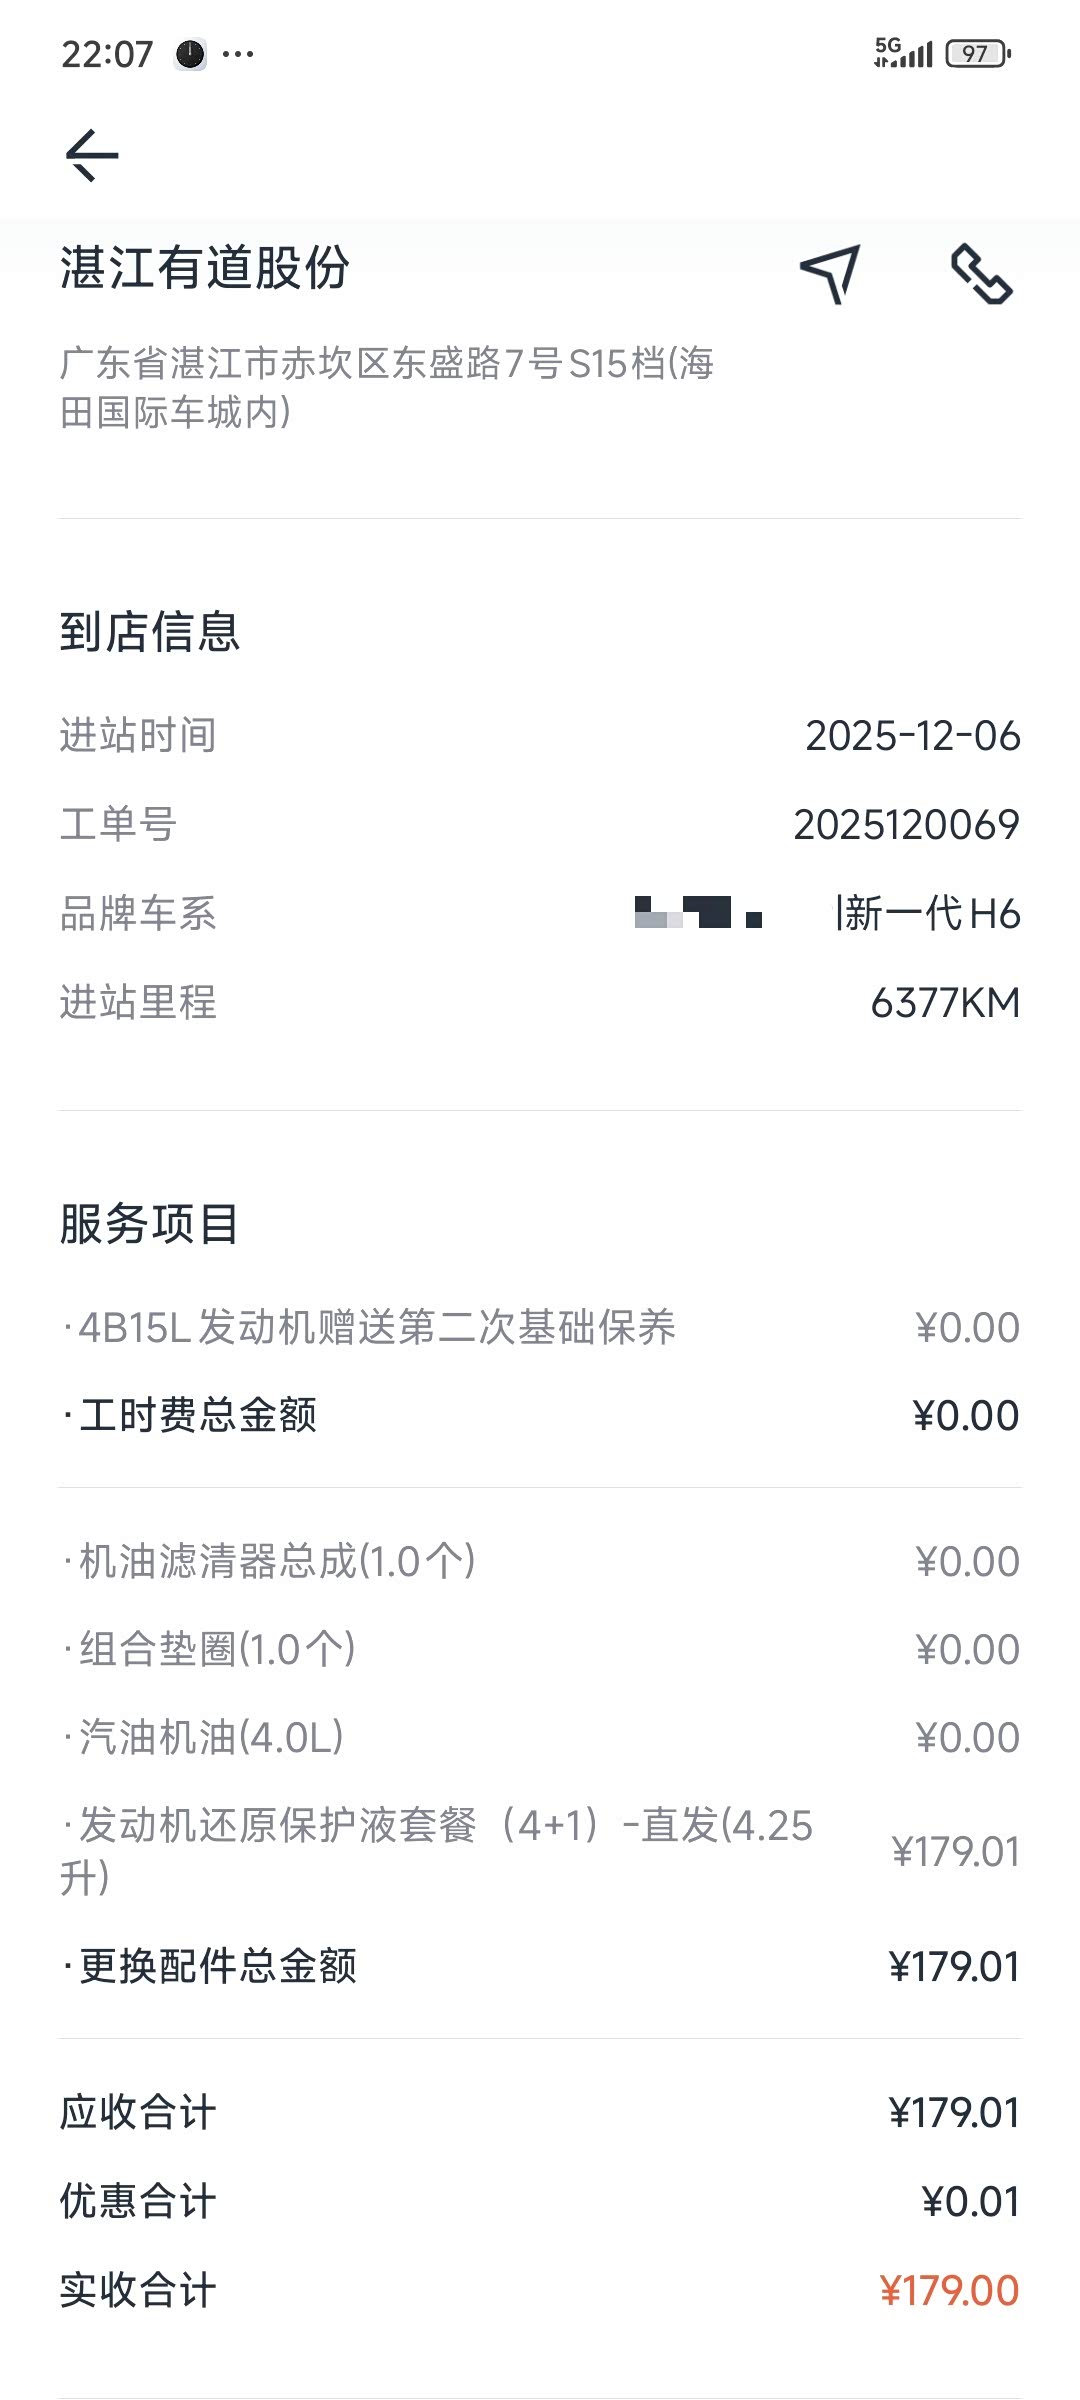1080x2400 pixels.
Task: Tap the 5G signal strength icon
Action: click(902, 53)
